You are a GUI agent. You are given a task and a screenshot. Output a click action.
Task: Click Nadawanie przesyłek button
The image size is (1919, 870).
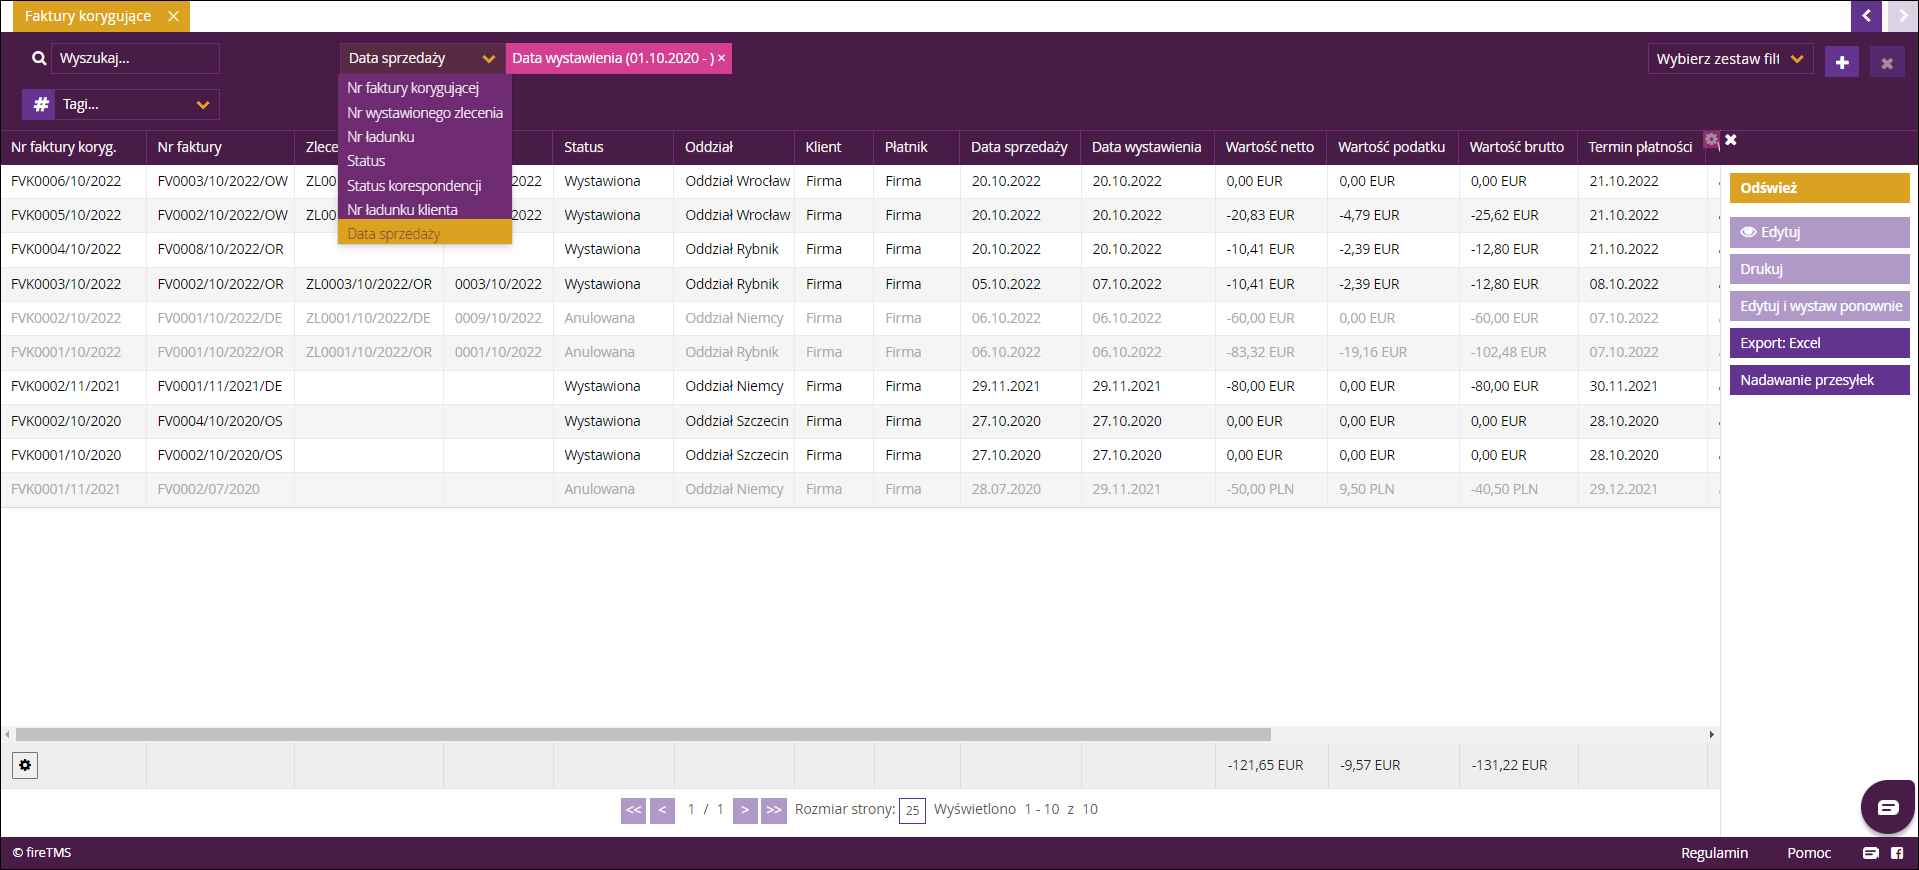click(1819, 380)
